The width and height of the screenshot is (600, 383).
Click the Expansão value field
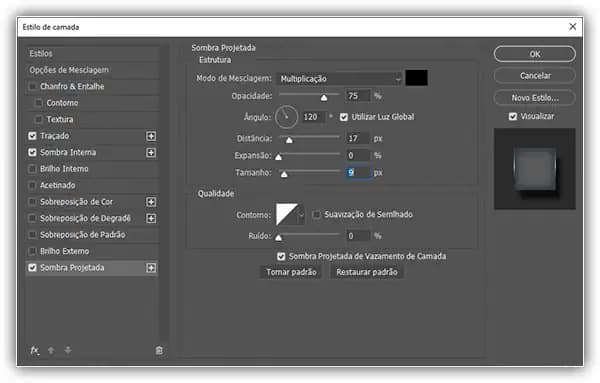(358, 155)
